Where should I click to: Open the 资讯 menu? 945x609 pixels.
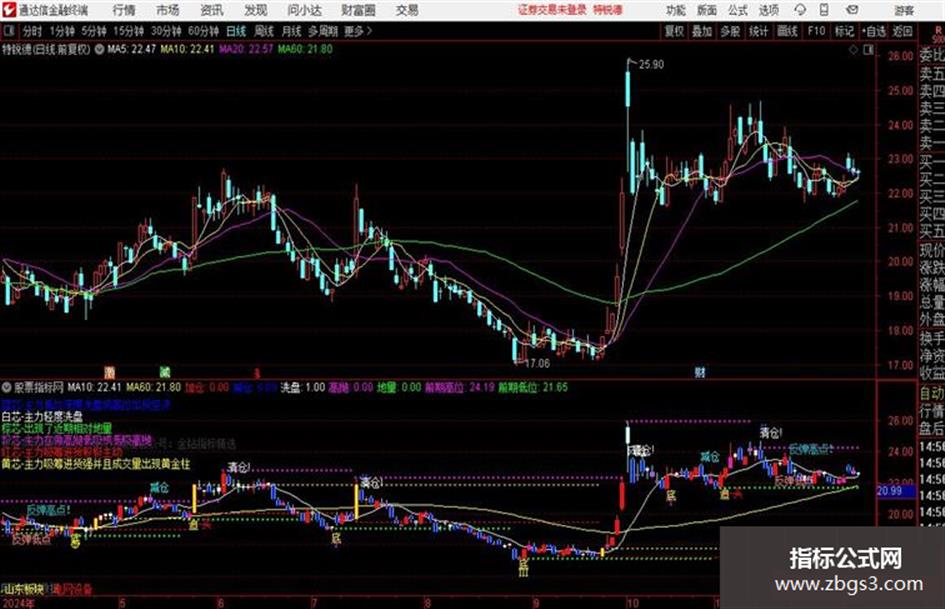click(212, 10)
